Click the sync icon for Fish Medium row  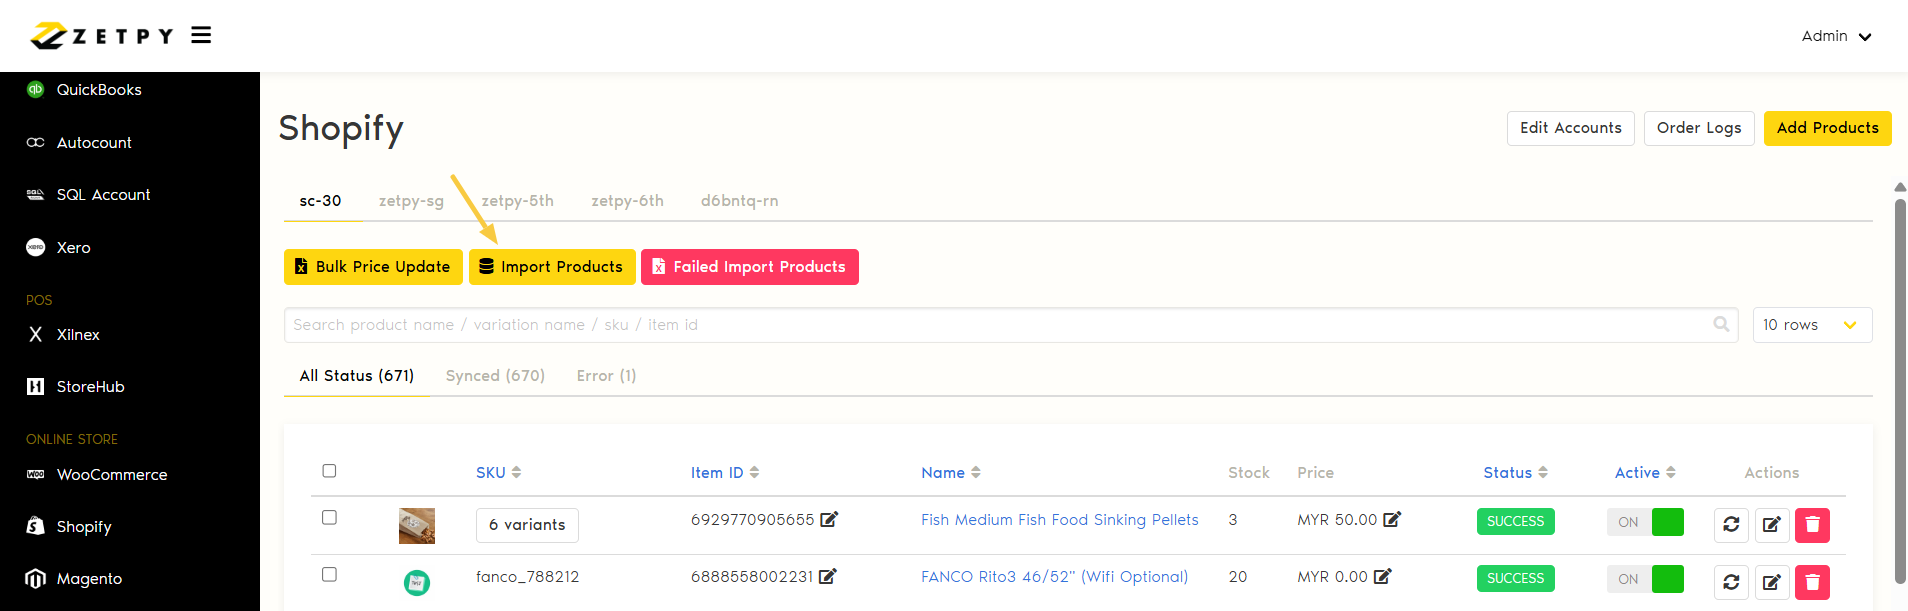[x=1731, y=525]
